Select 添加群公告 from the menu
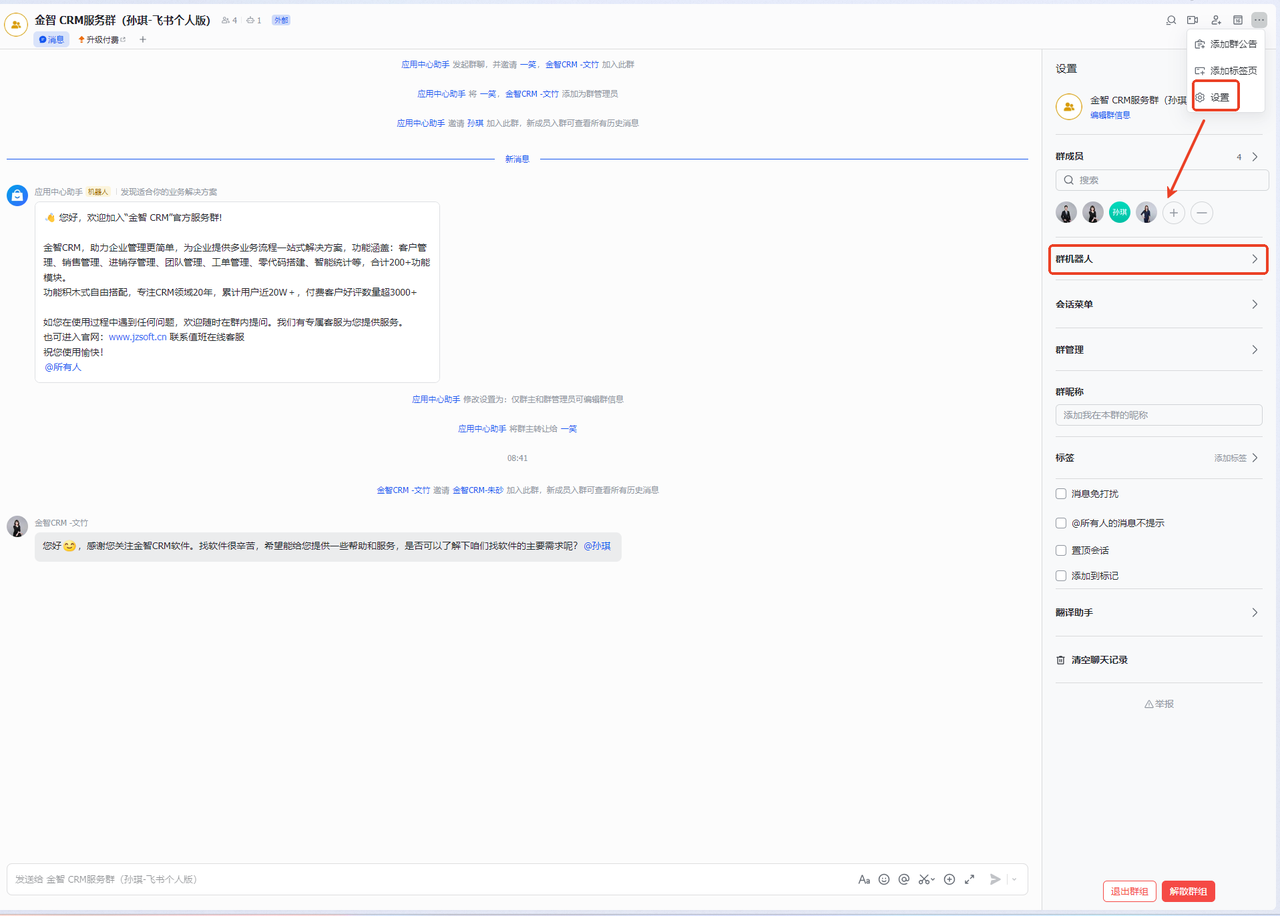The image size is (1280, 916). 1225,44
